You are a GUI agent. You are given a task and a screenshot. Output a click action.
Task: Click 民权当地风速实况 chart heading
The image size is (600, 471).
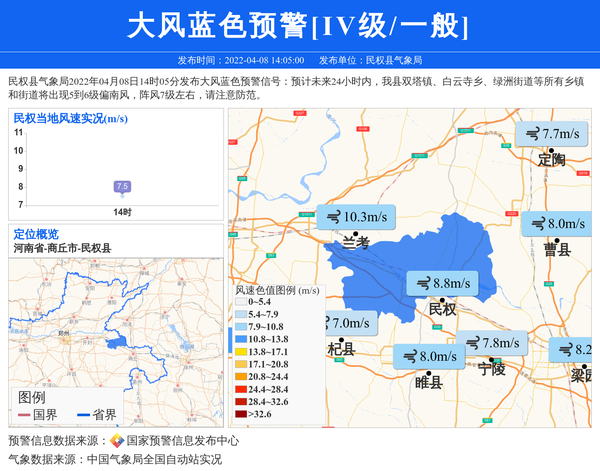[x=71, y=118]
